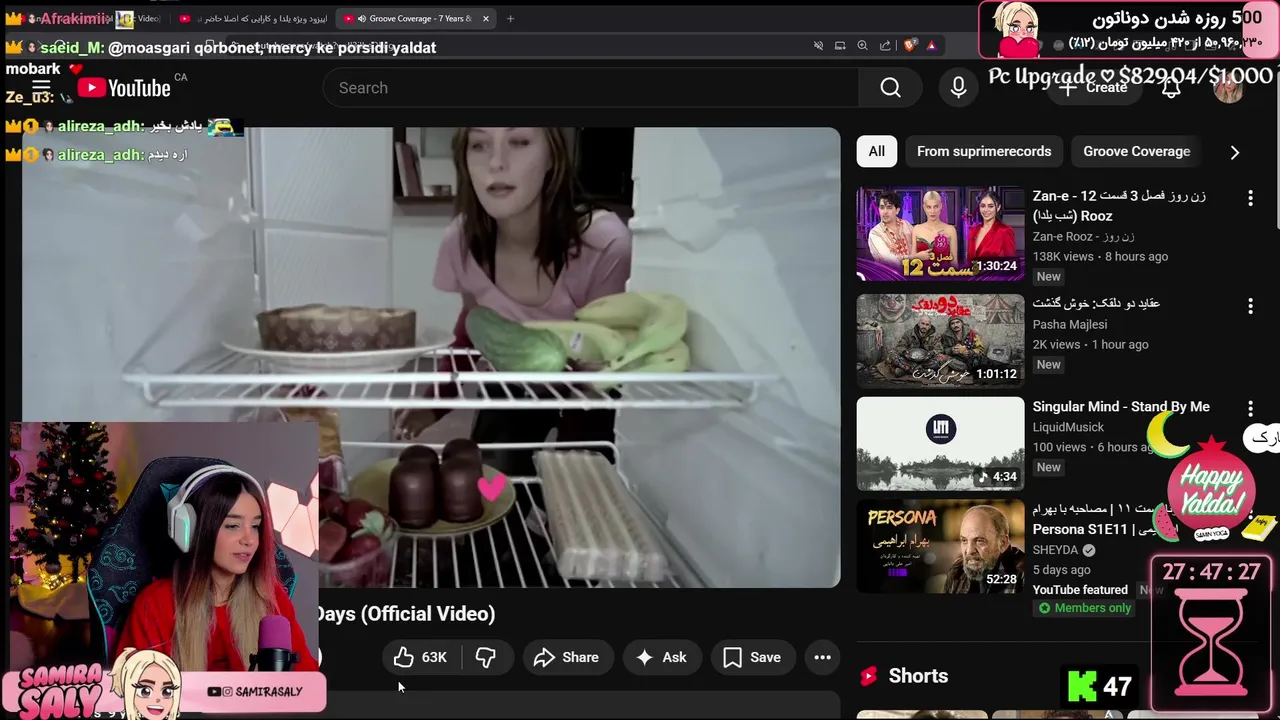Screen dimensions: 1280x720
Task: Click the Create button
Action: [x=1093, y=88]
